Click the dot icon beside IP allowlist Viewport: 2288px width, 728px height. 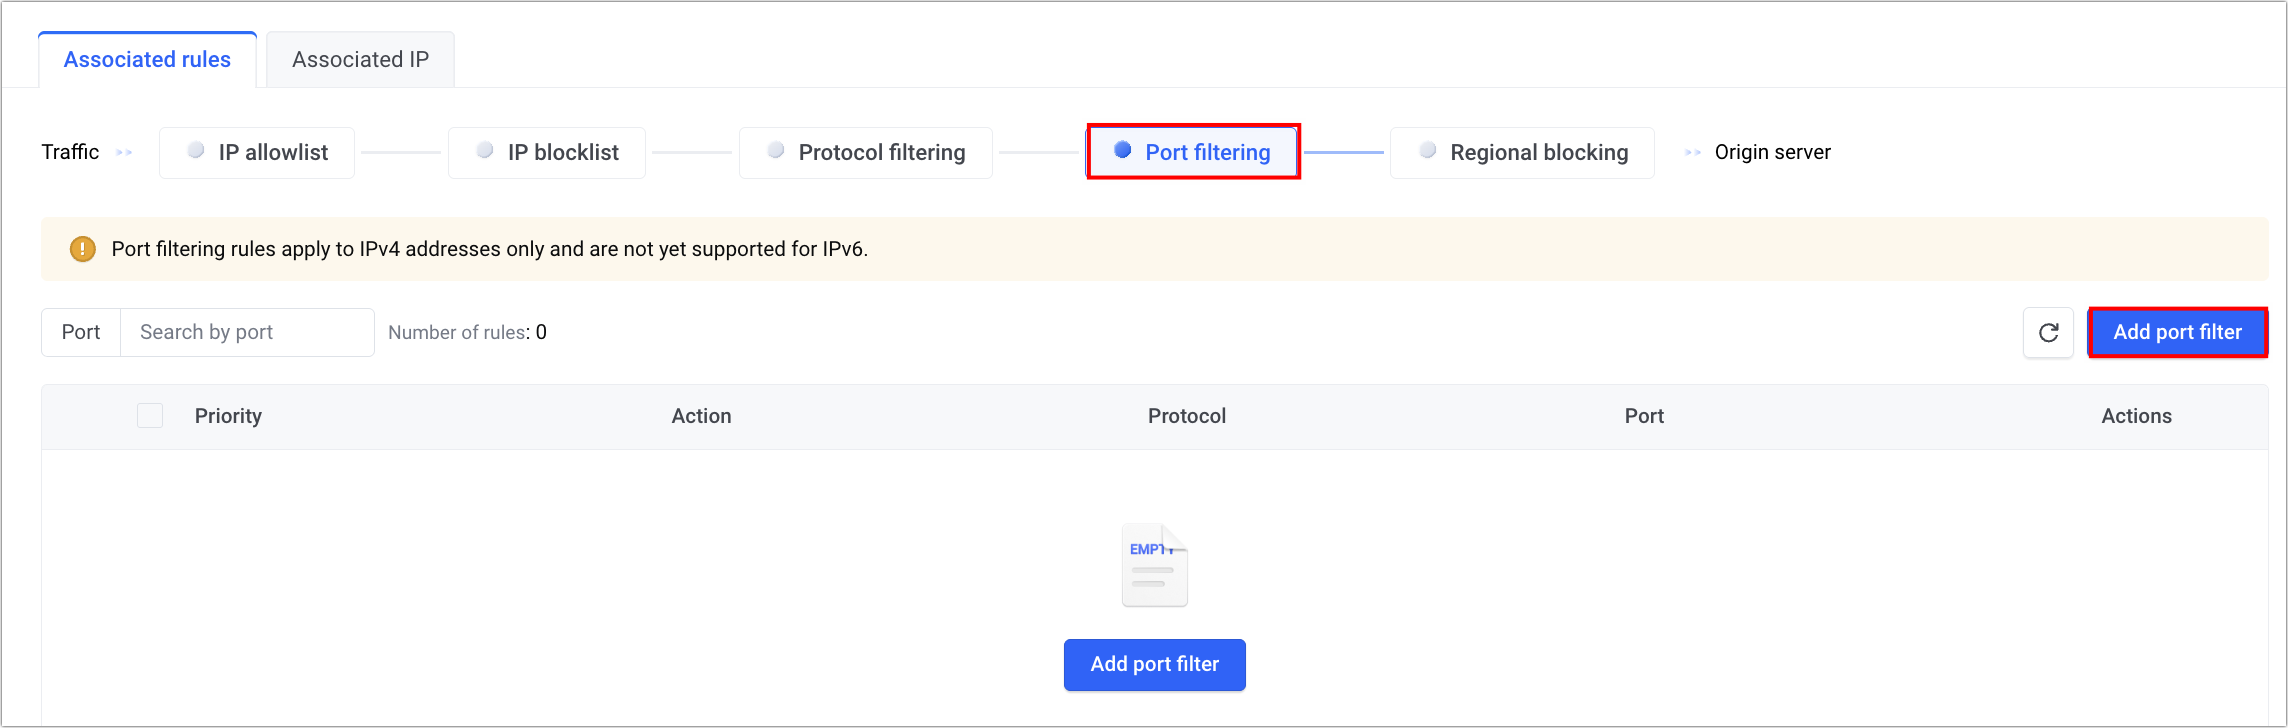tap(197, 150)
